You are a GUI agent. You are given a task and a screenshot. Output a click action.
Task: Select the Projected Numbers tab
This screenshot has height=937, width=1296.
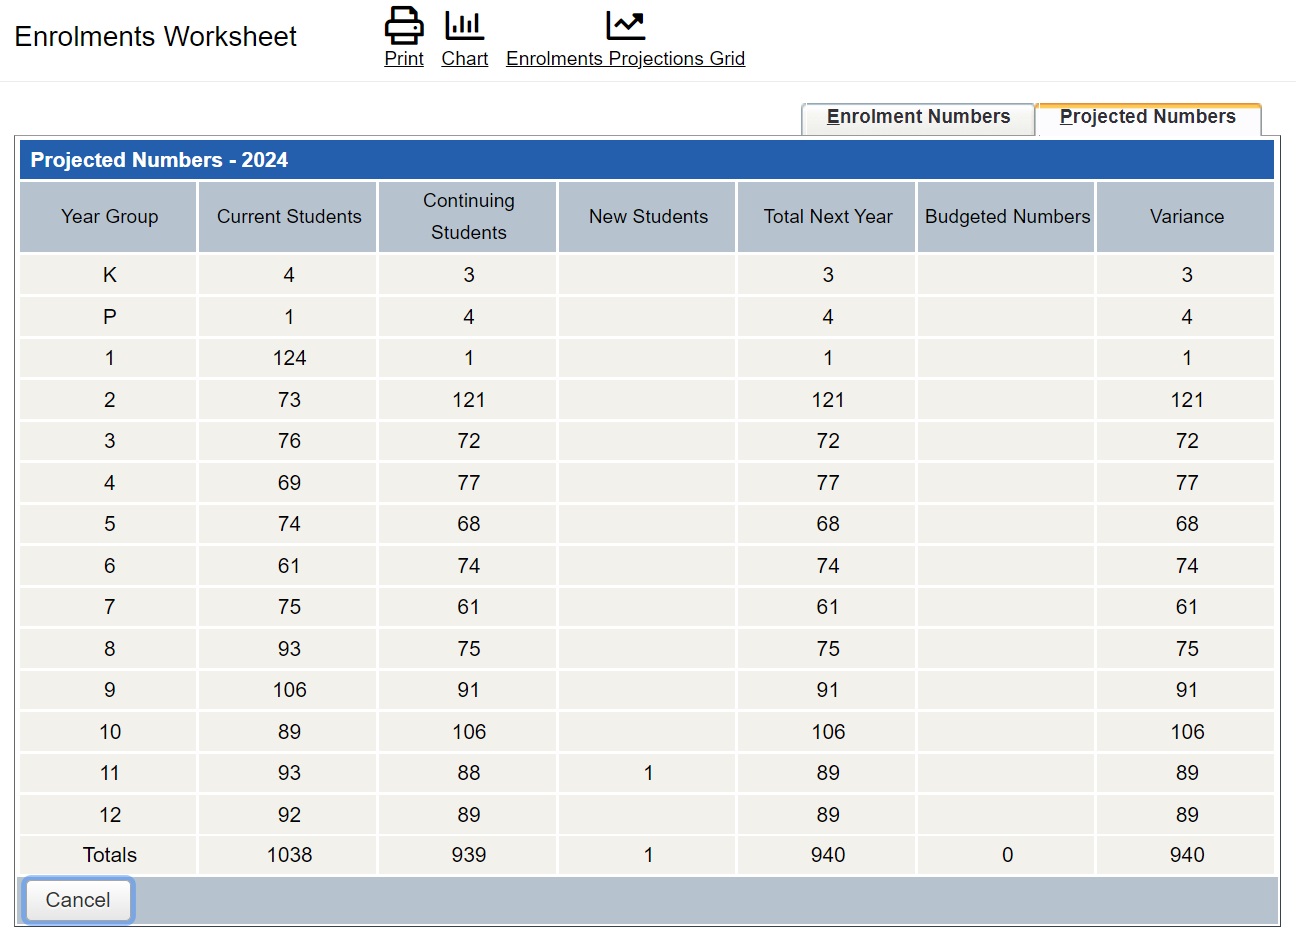click(x=1147, y=117)
